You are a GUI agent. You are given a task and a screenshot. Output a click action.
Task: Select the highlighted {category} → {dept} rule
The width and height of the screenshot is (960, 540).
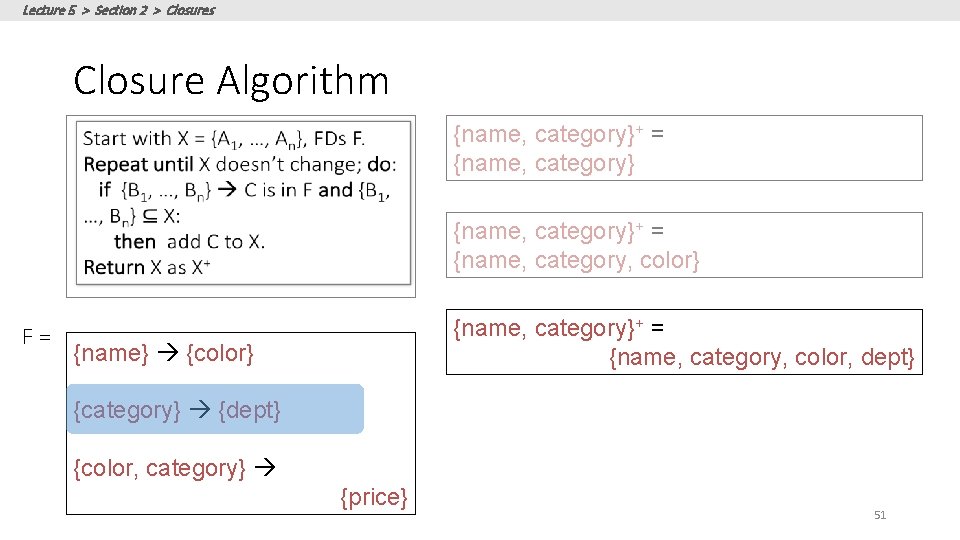(216, 409)
